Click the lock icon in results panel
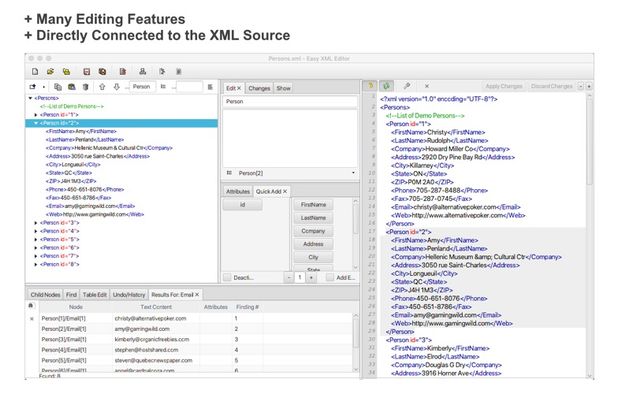Viewport: 618px width, 394px height. [x=31, y=306]
